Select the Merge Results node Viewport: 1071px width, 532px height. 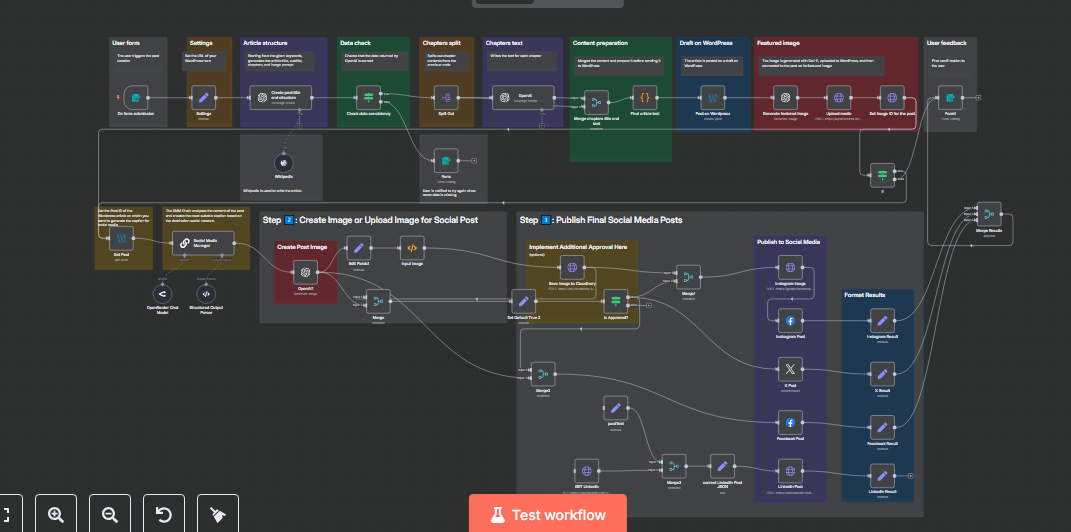[988, 215]
